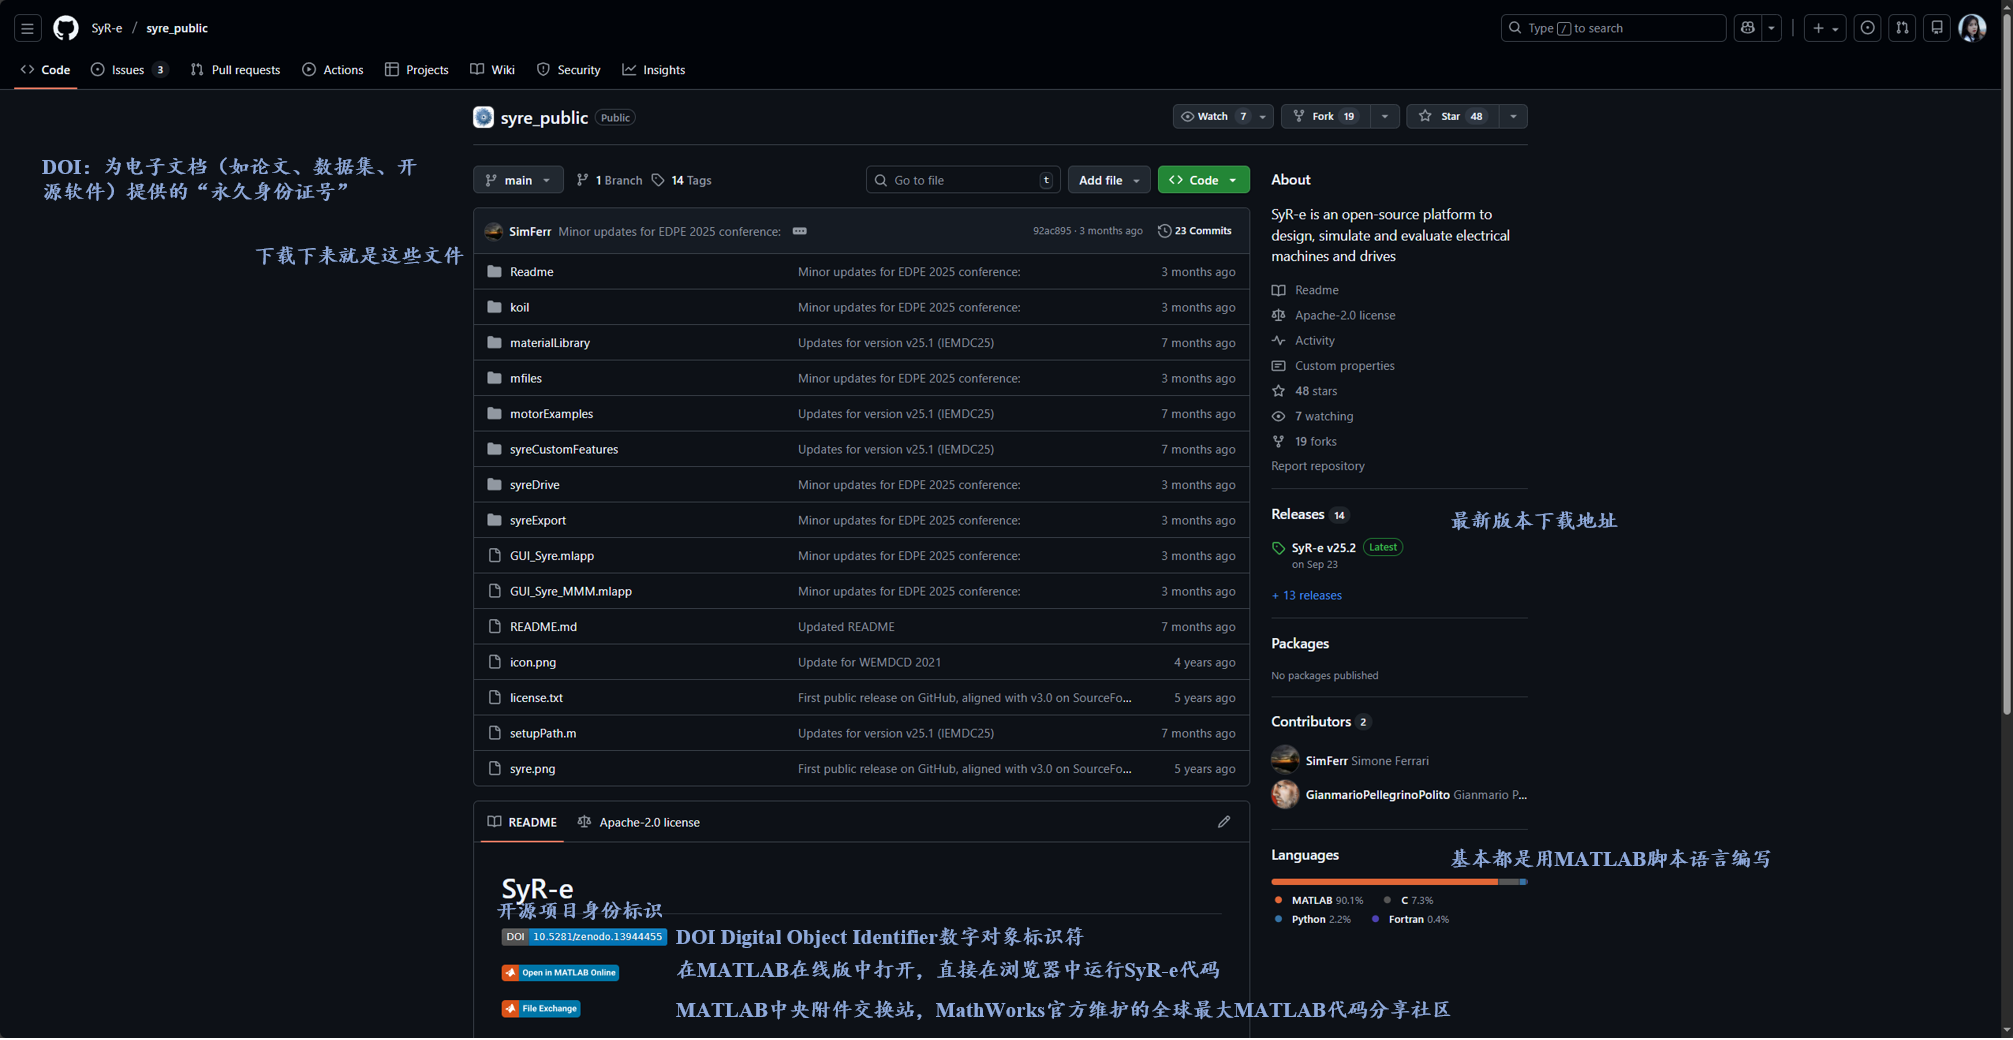Open the koil folder
Viewport: 2013px width, 1040px height.
(x=520, y=307)
